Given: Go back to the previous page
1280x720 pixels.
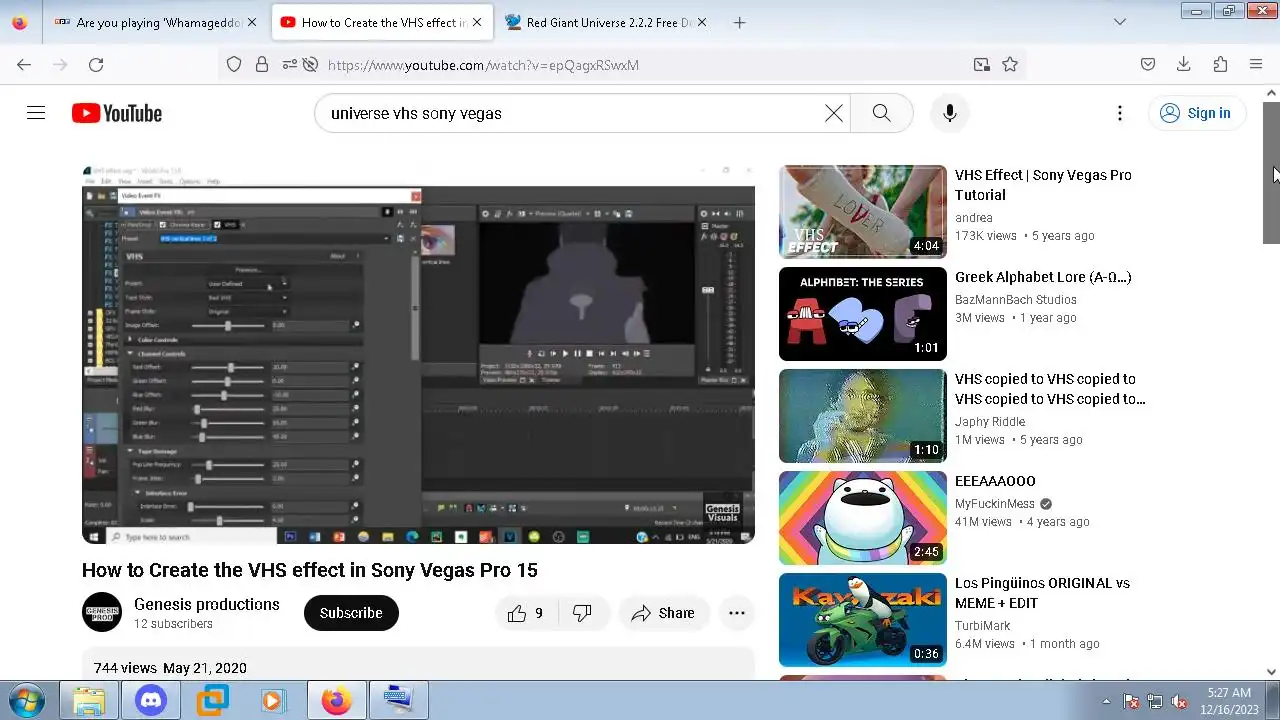Looking at the screenshot, I should (24, 64).
